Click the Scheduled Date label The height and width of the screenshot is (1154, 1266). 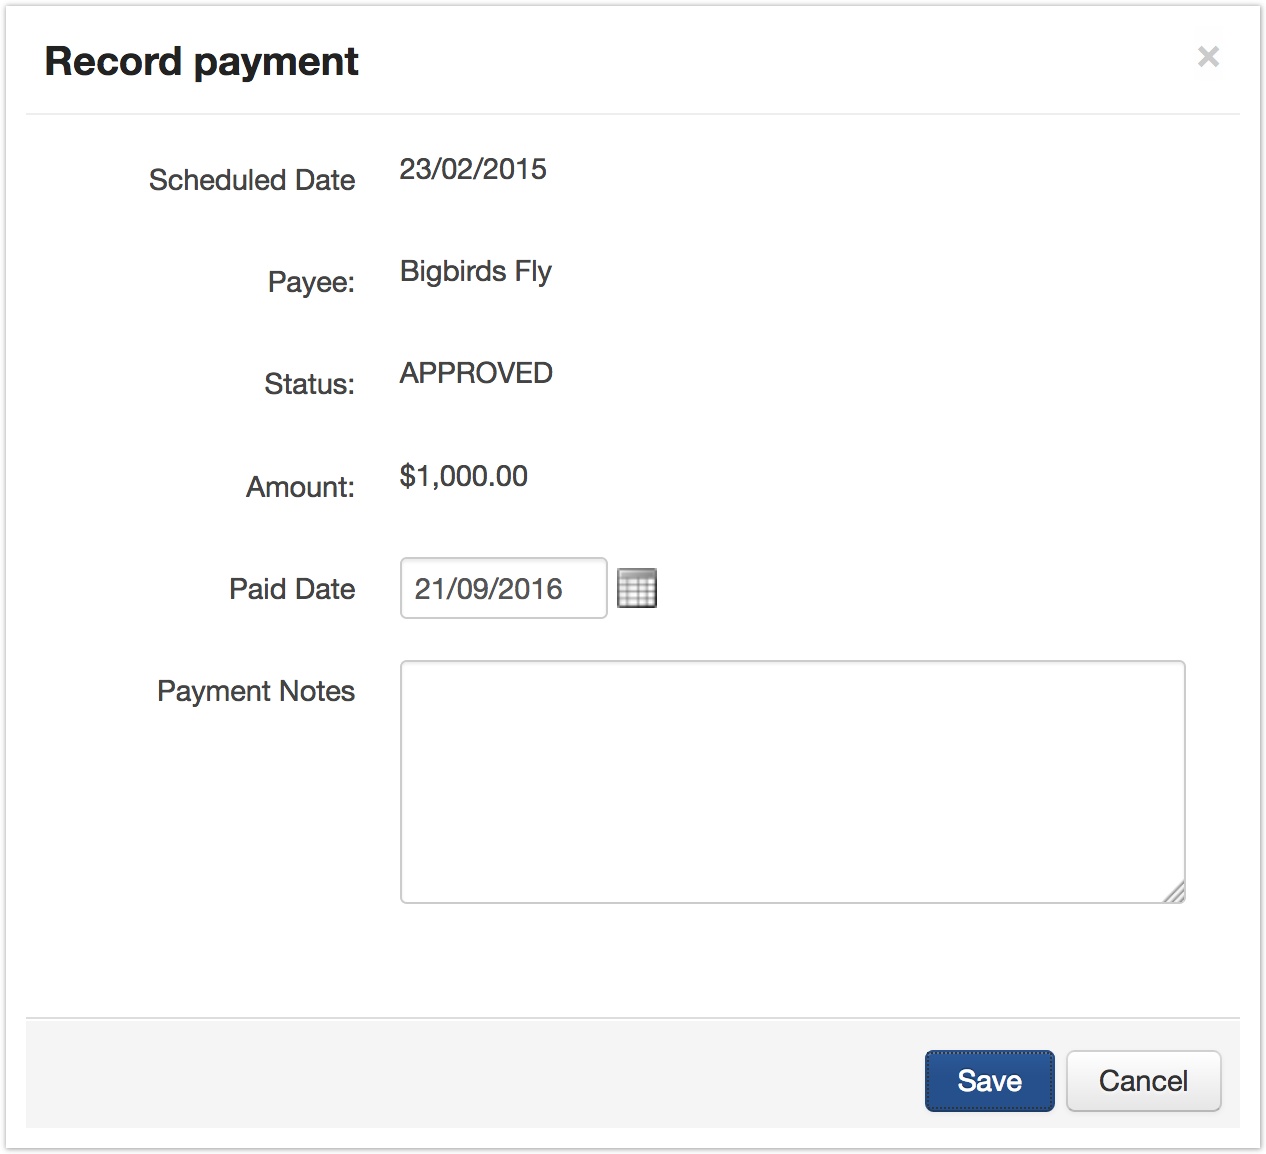(252, 180)
